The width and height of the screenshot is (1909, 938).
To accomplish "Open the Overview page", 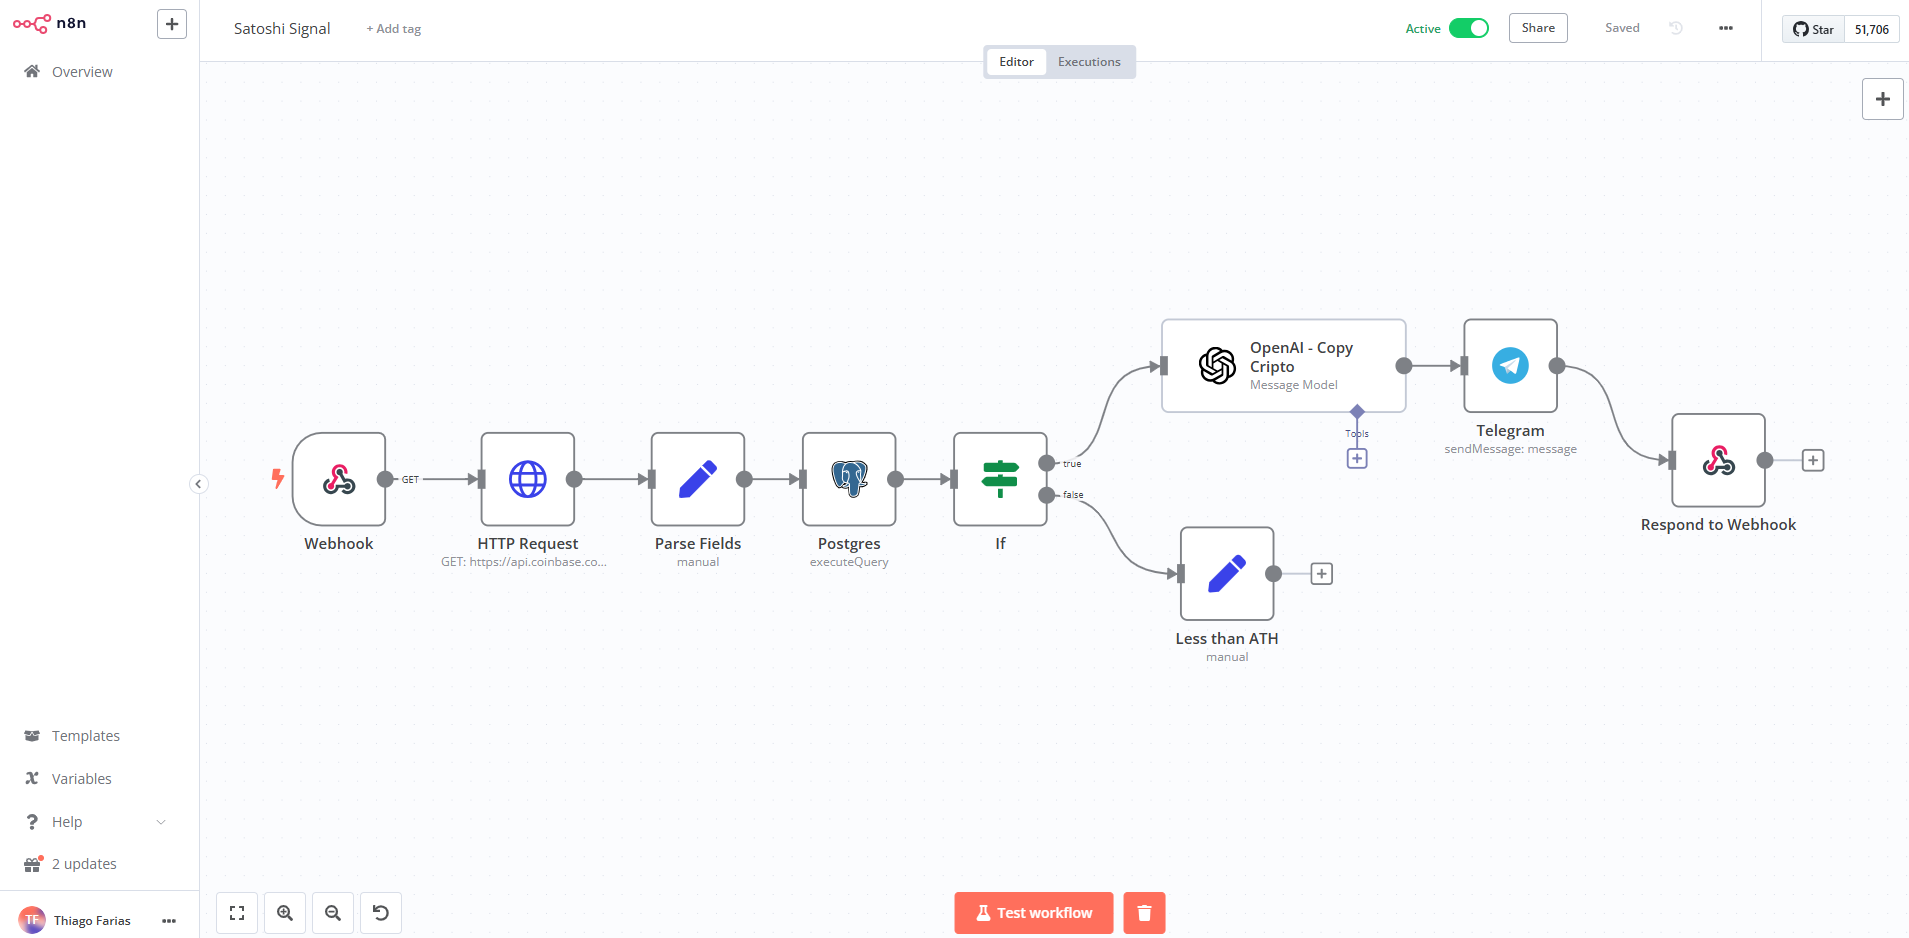I will 82,72.
